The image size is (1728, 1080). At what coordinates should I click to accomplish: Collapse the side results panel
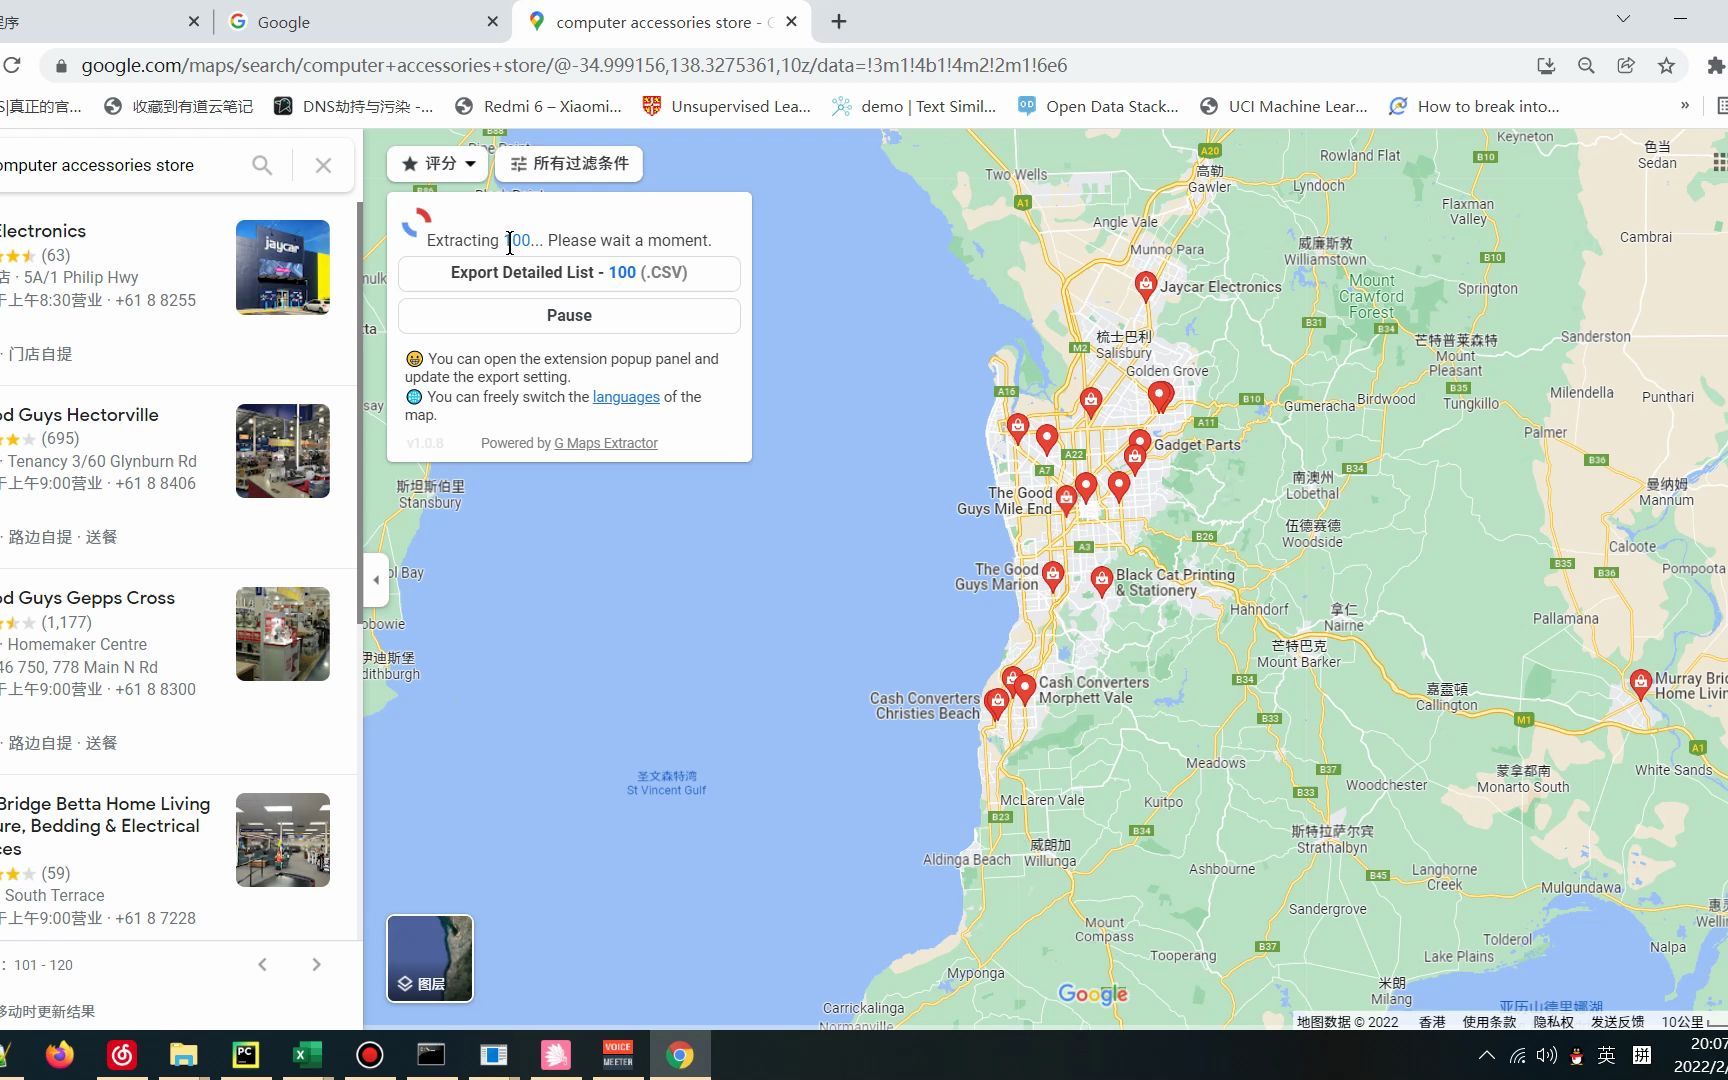[376, 579]
